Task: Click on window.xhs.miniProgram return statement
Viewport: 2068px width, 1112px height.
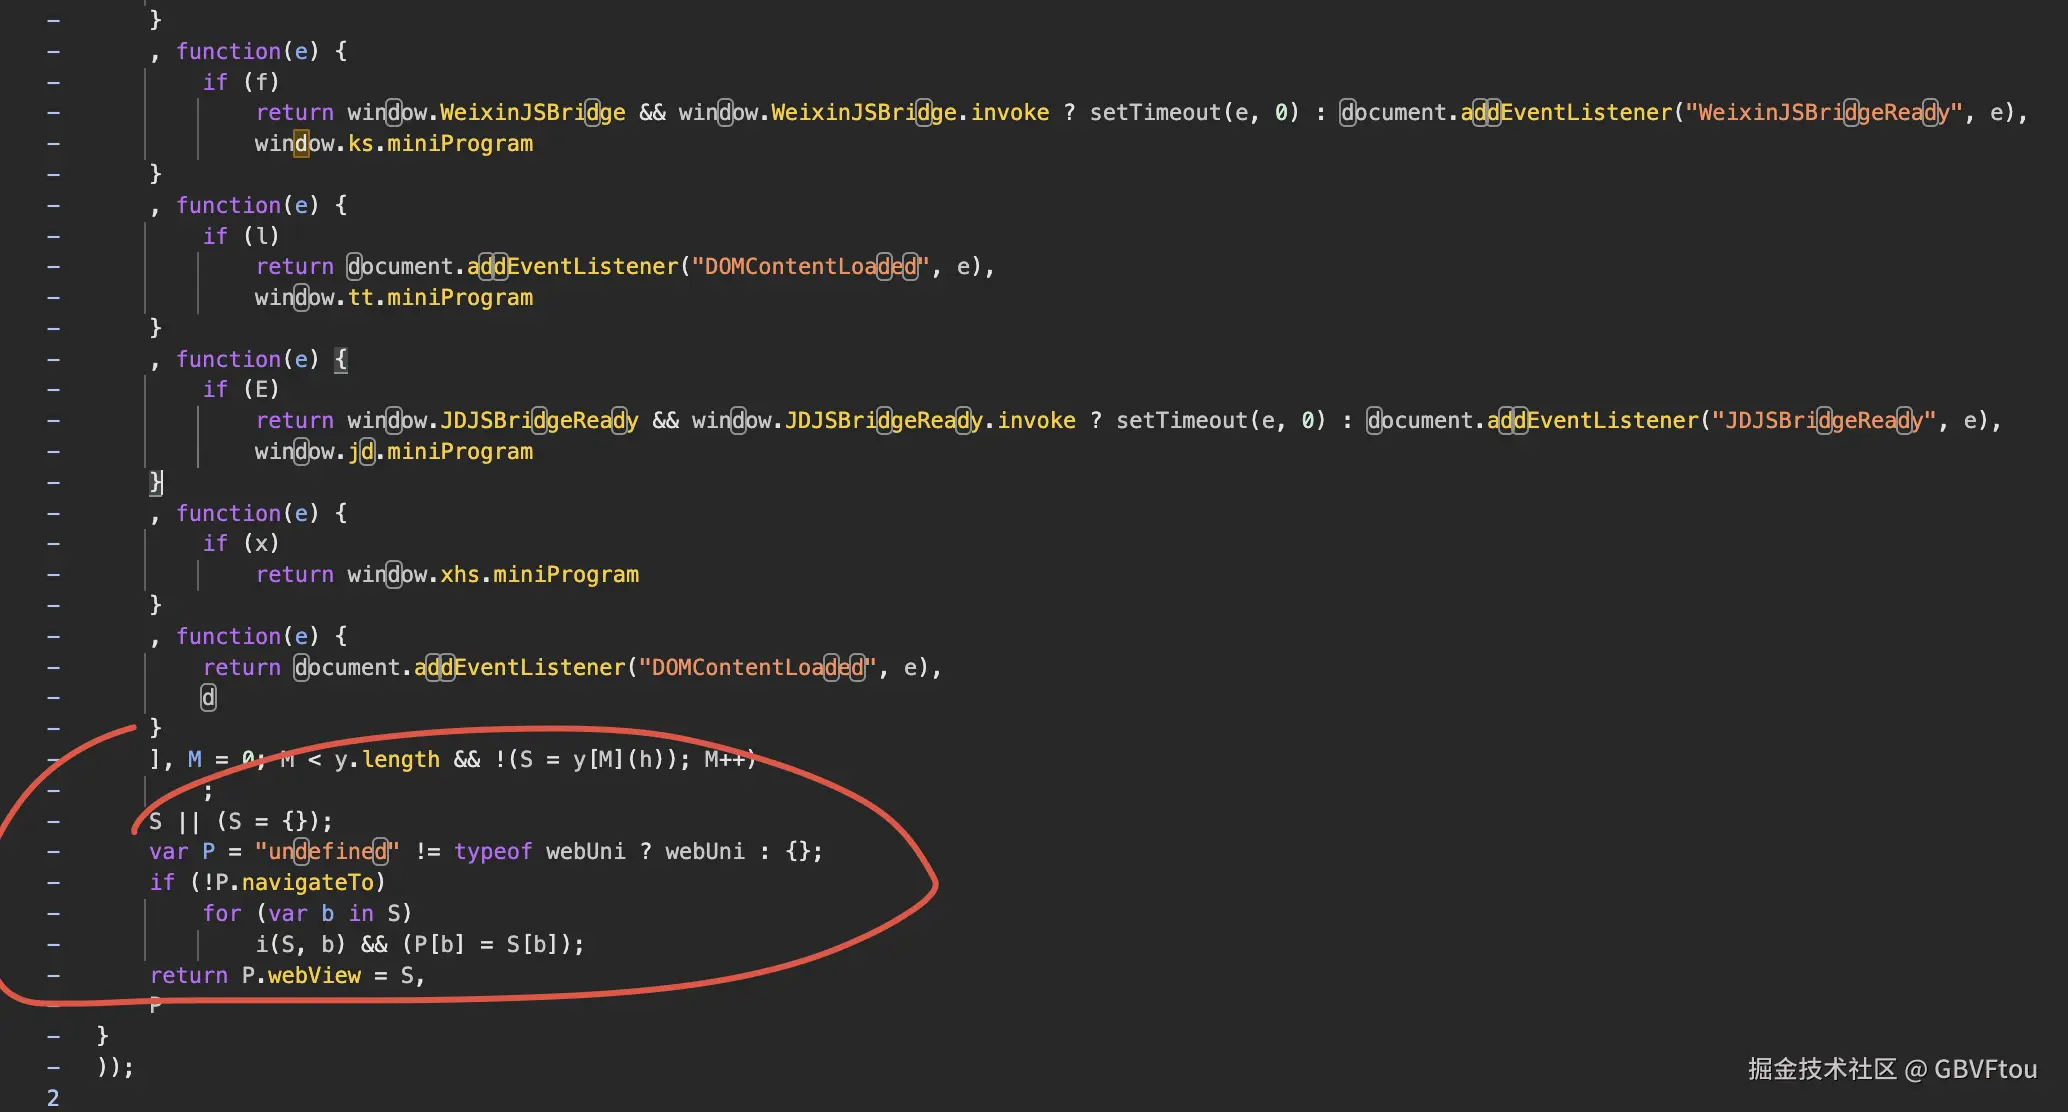Action: tap(446, 574)
